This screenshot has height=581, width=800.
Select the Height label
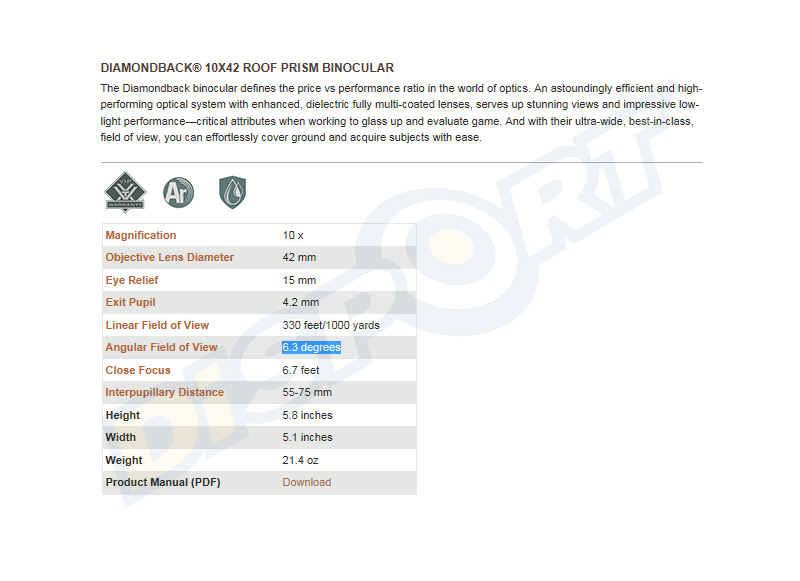(122, 415)
